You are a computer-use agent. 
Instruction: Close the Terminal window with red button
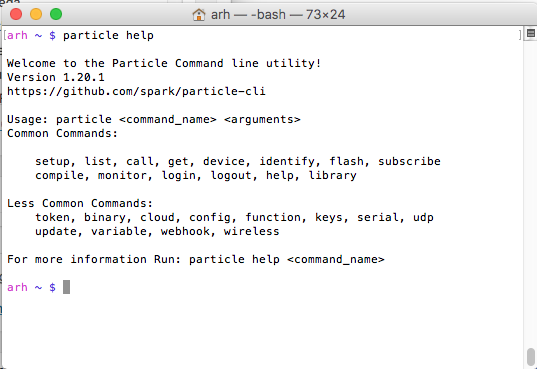coord(16,14)
